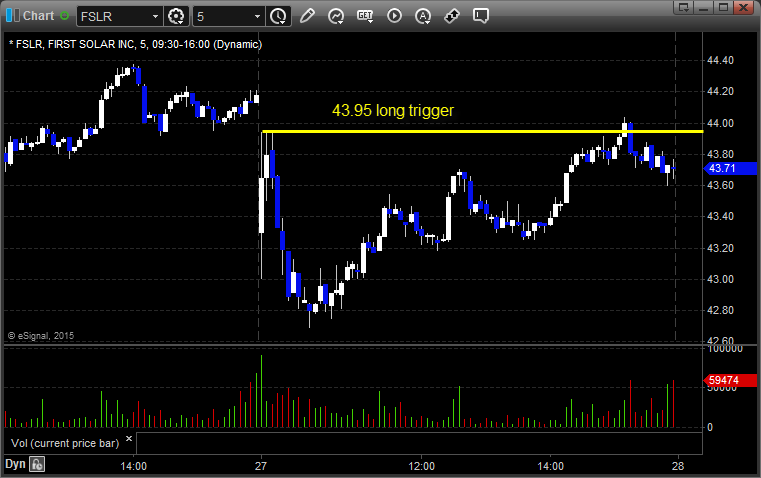Click the Vol (current price bar) label
The image size is (761, 478).
(x=65, y=443)
